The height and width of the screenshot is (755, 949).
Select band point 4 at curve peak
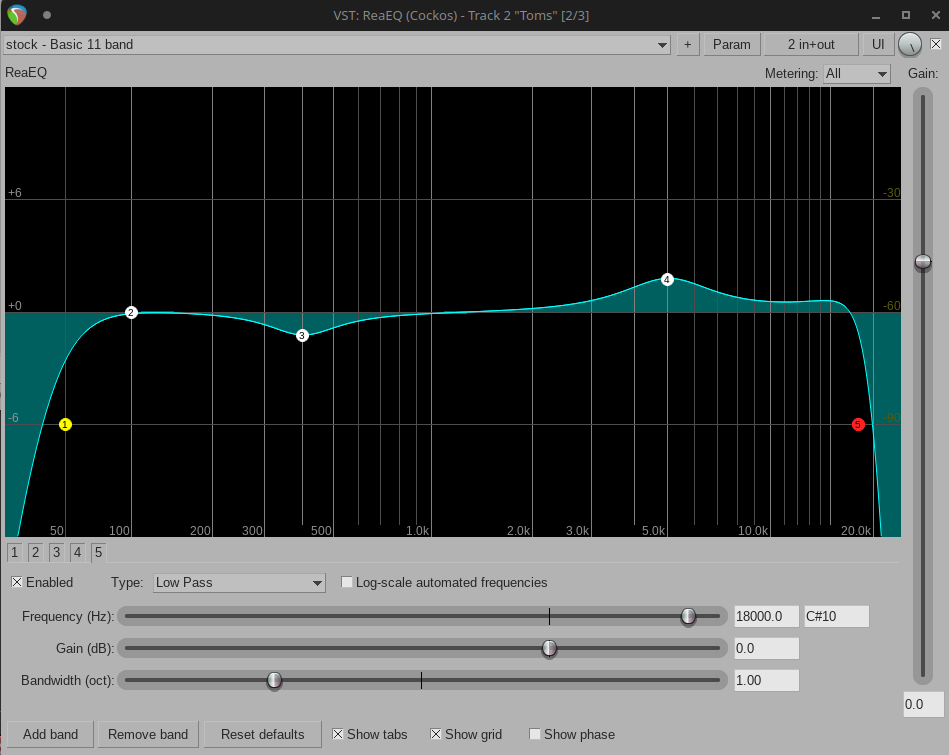click(x=667, y=280)
